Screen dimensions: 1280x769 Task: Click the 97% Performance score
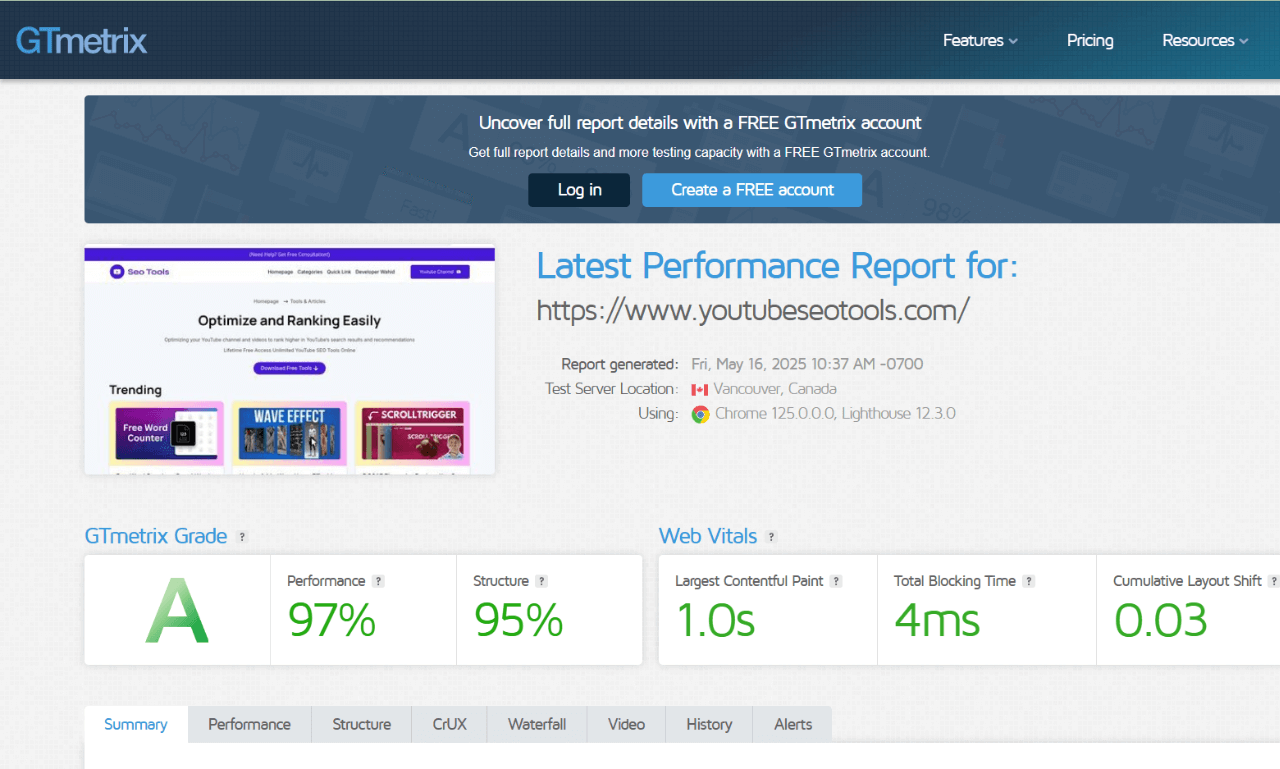pos(332,620)
